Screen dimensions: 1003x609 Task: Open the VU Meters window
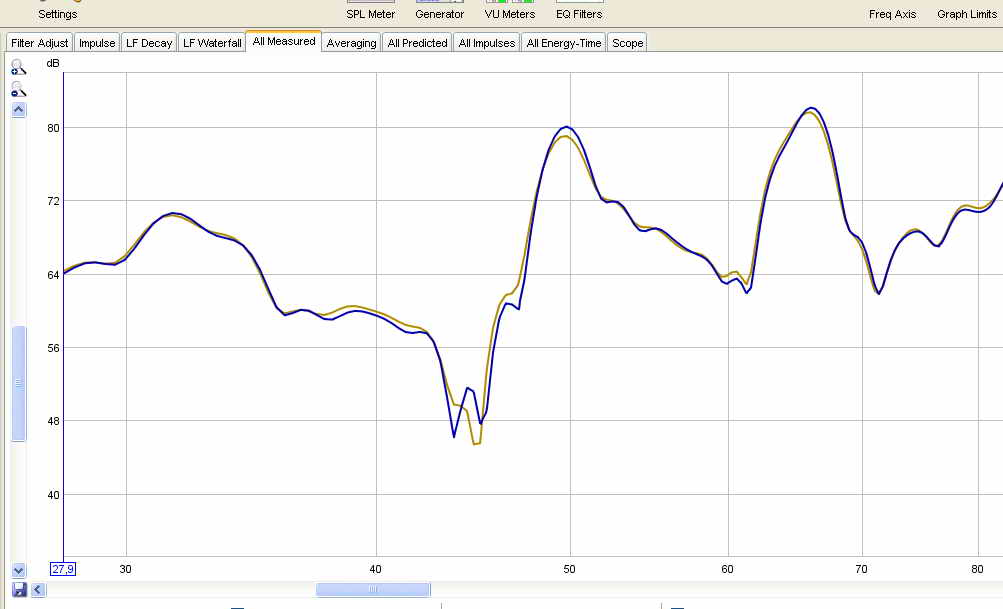[510, 12]
